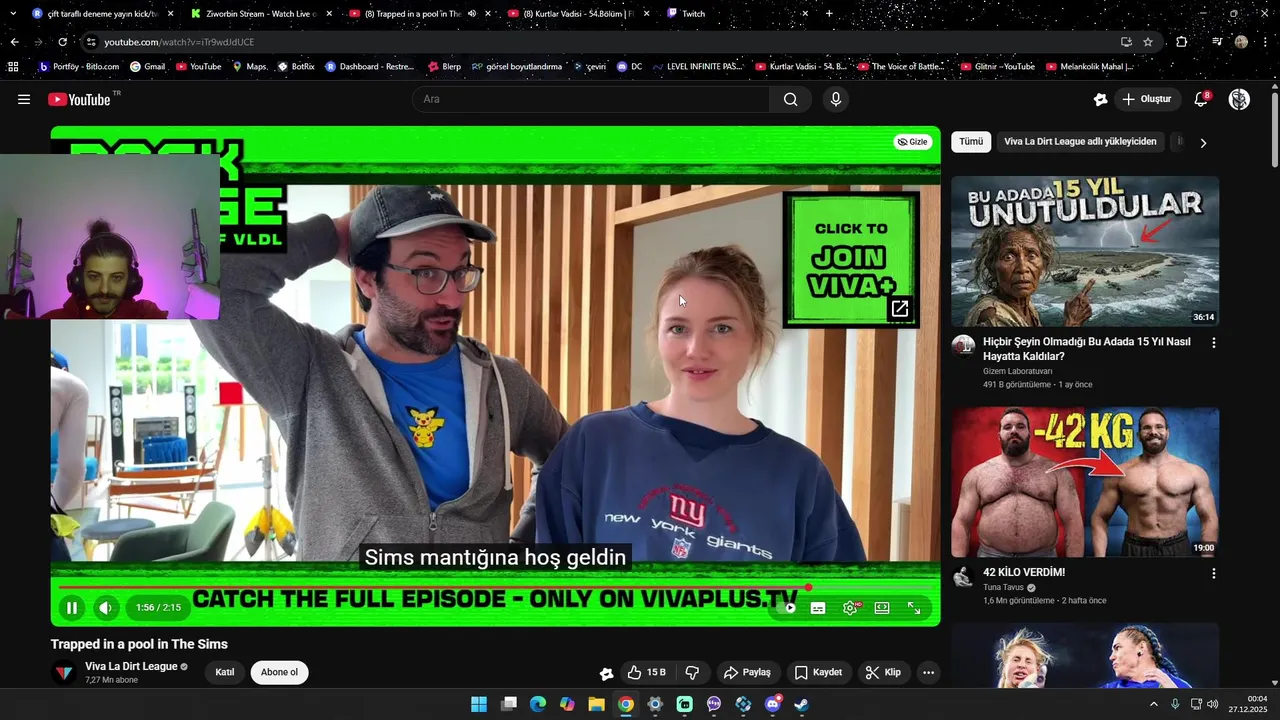This screenshot has height=720, width=1280.
Task: Toggle autoplay switch in the player
Action: pos(788,607)
